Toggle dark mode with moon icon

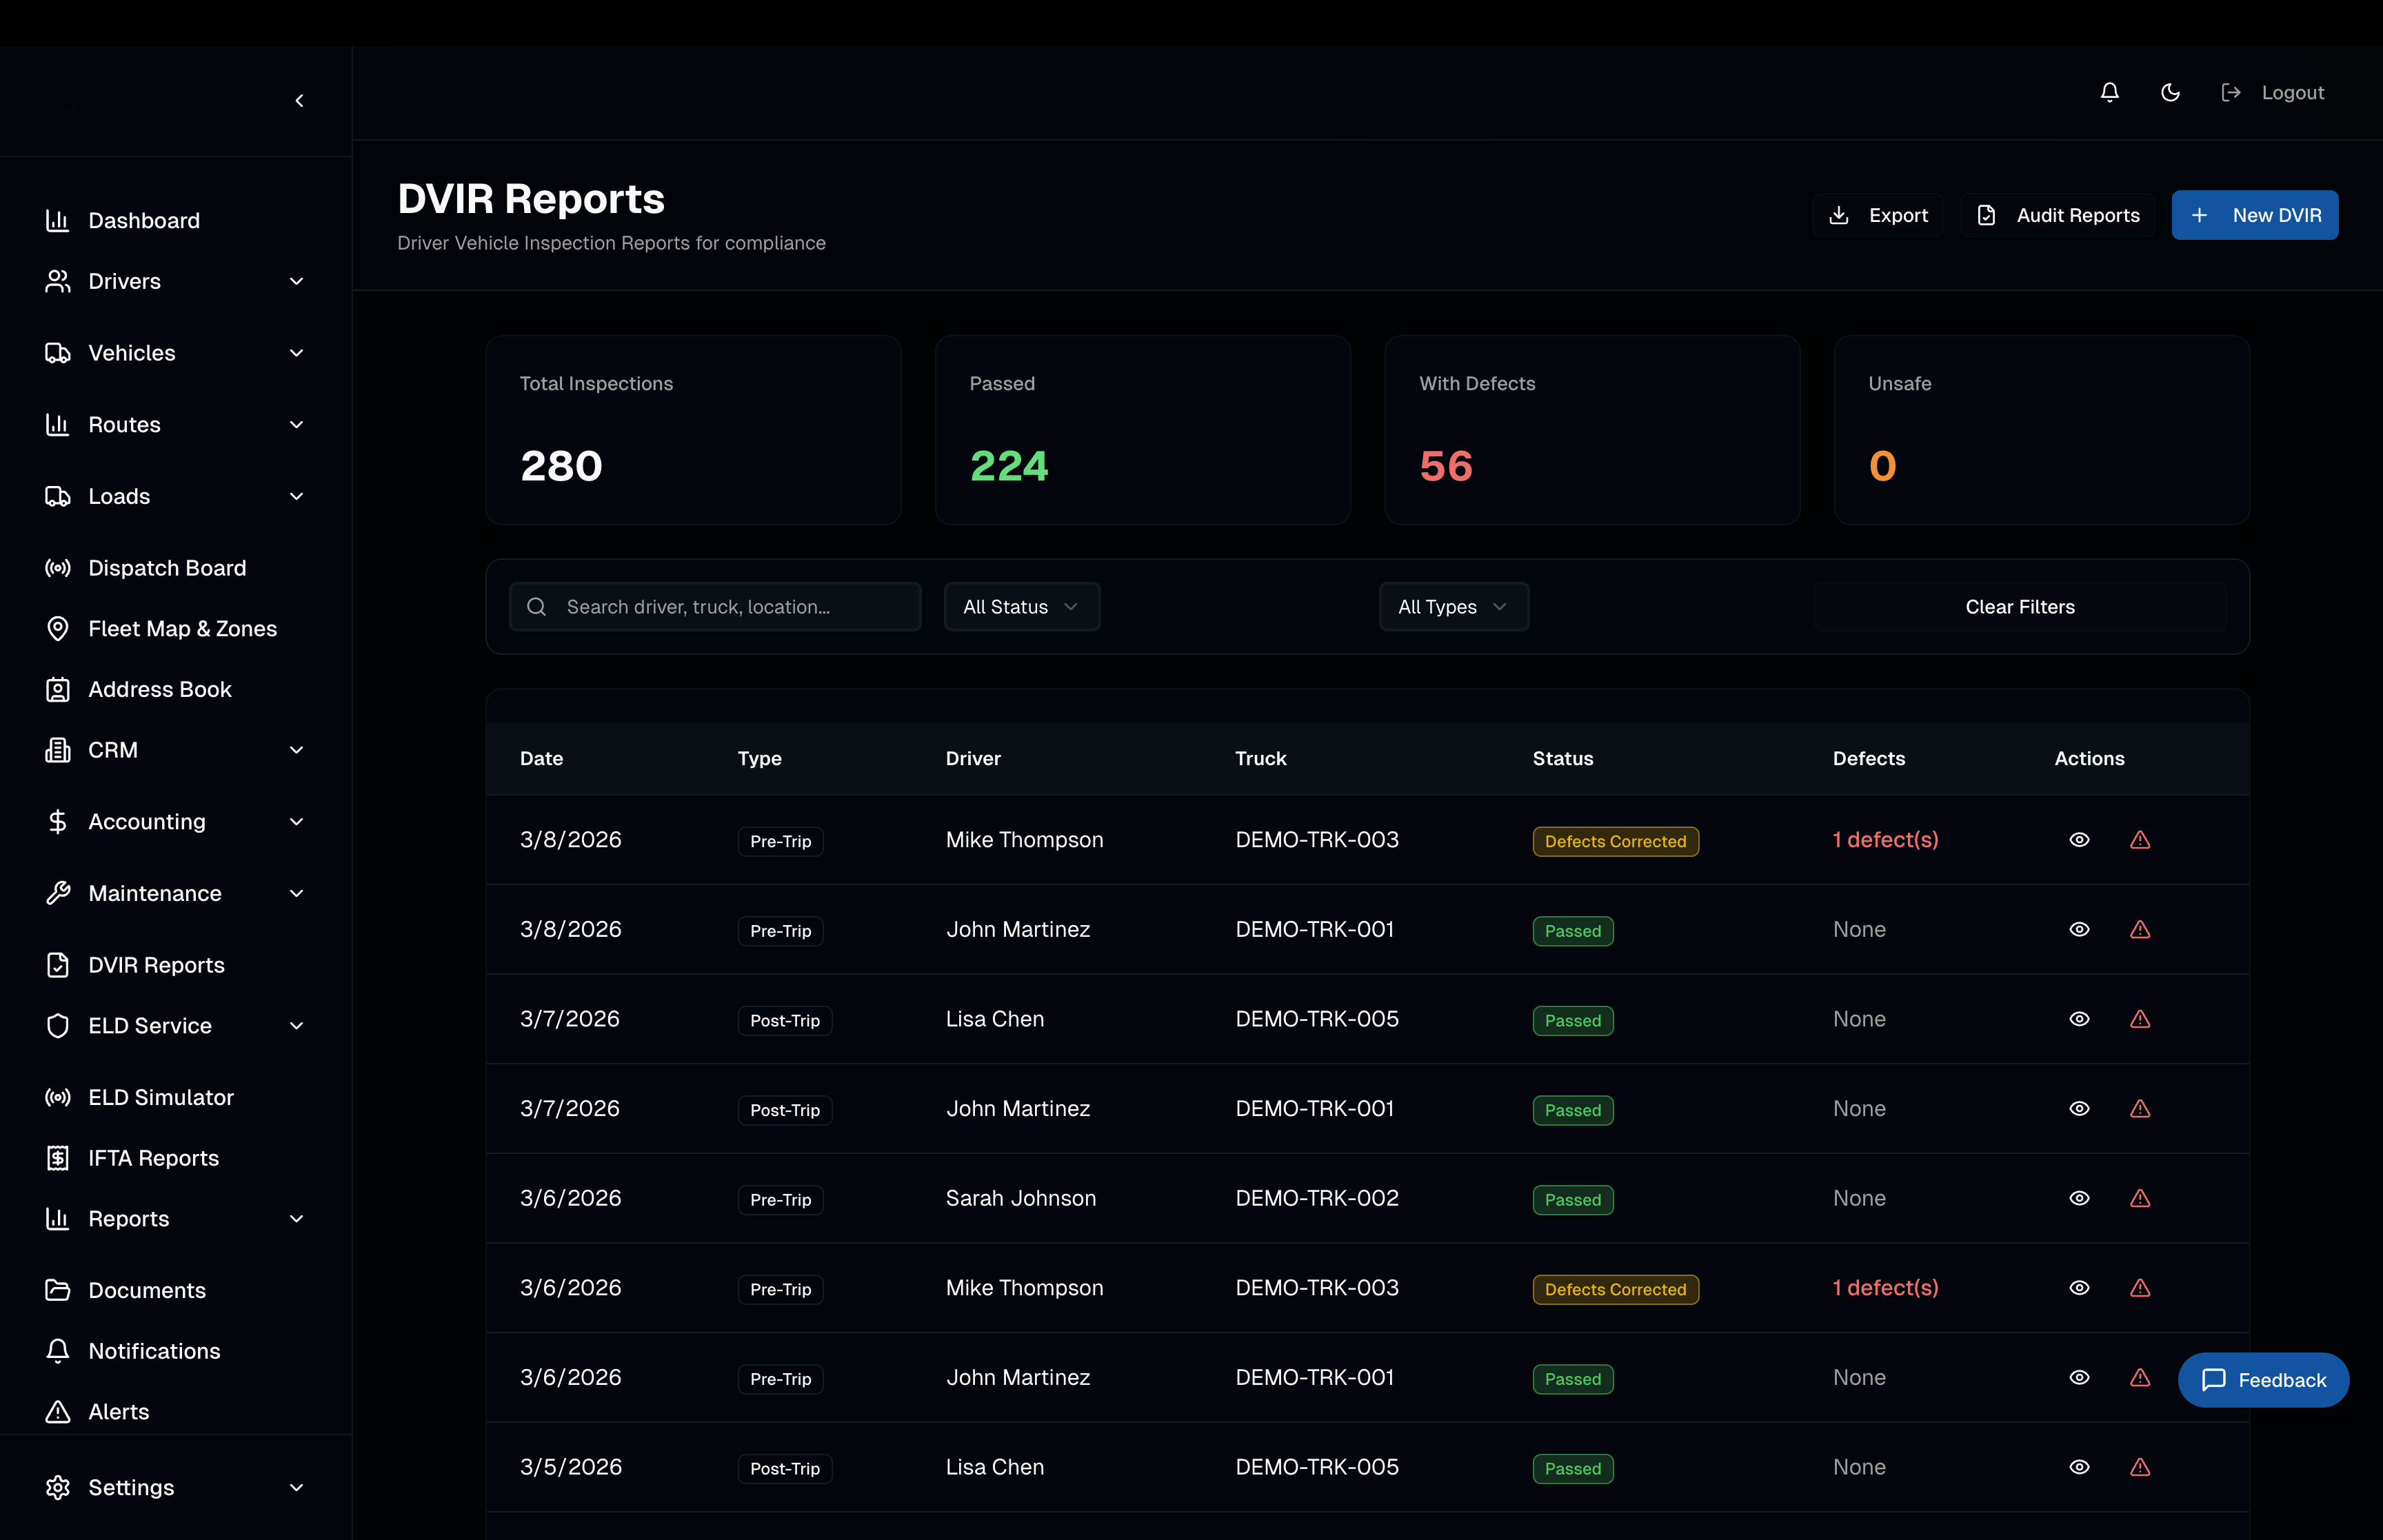pyautogui.click(x=2170, y=92)
